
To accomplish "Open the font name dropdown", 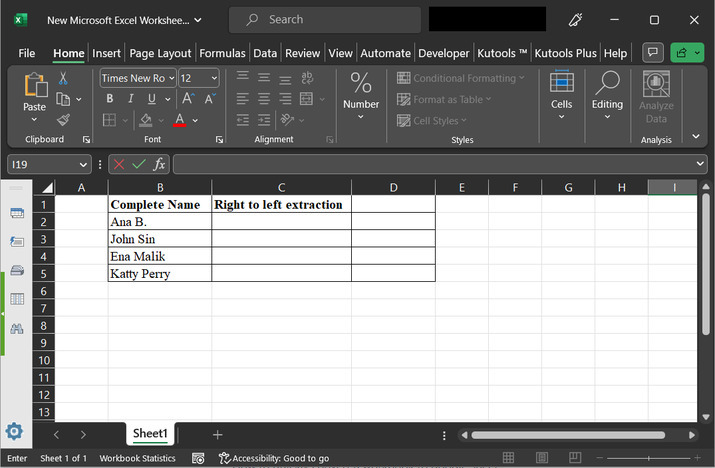I will (x=171, y=78).
